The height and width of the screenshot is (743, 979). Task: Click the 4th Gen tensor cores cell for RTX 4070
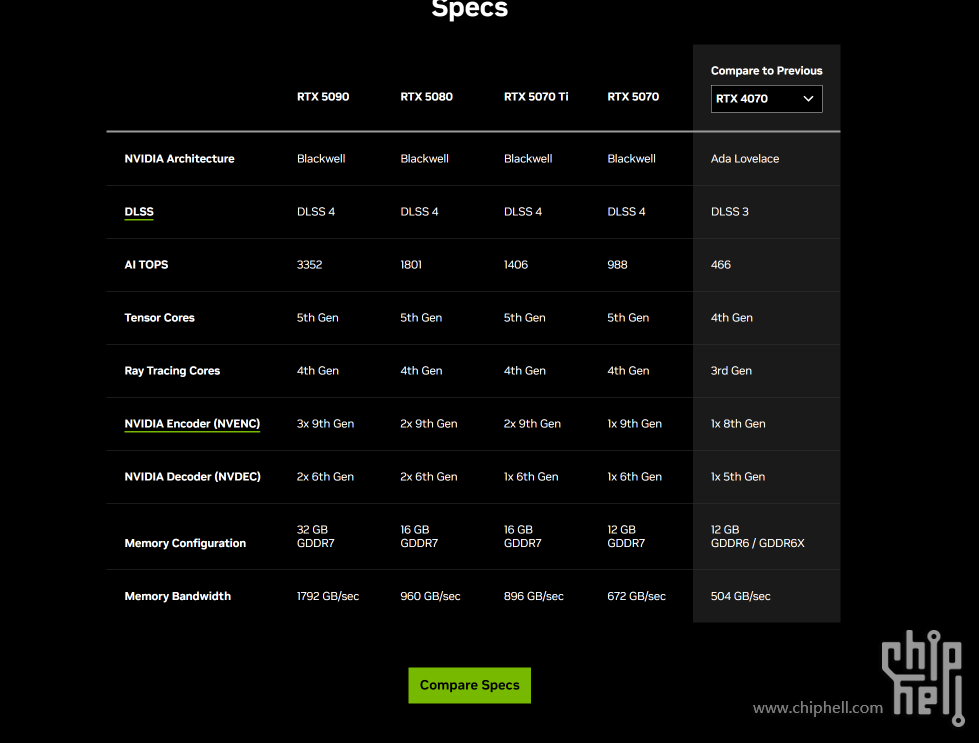pyautogui.click(x=732, y=318)
